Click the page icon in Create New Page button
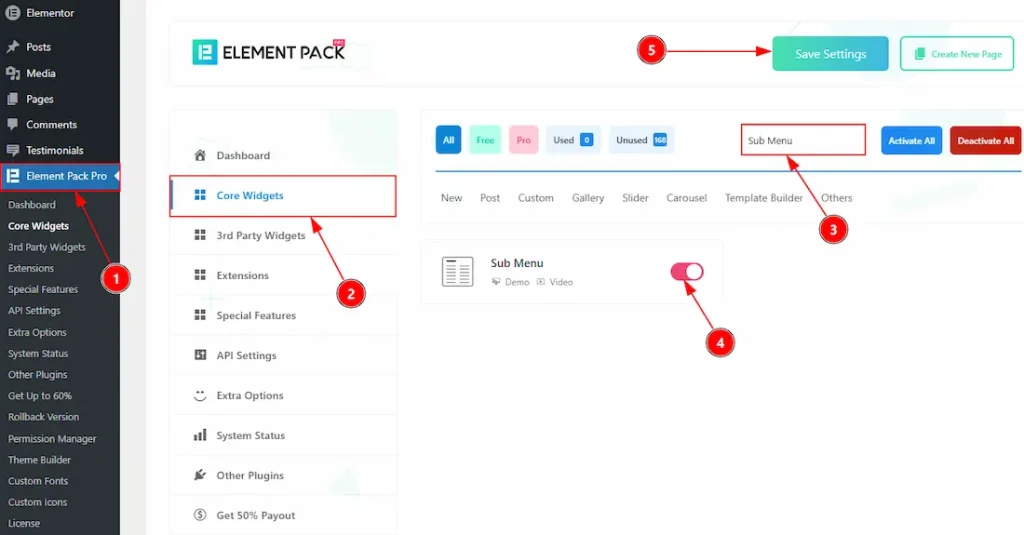Viewport: 1024px width, 535px height. tap(920, 54)
